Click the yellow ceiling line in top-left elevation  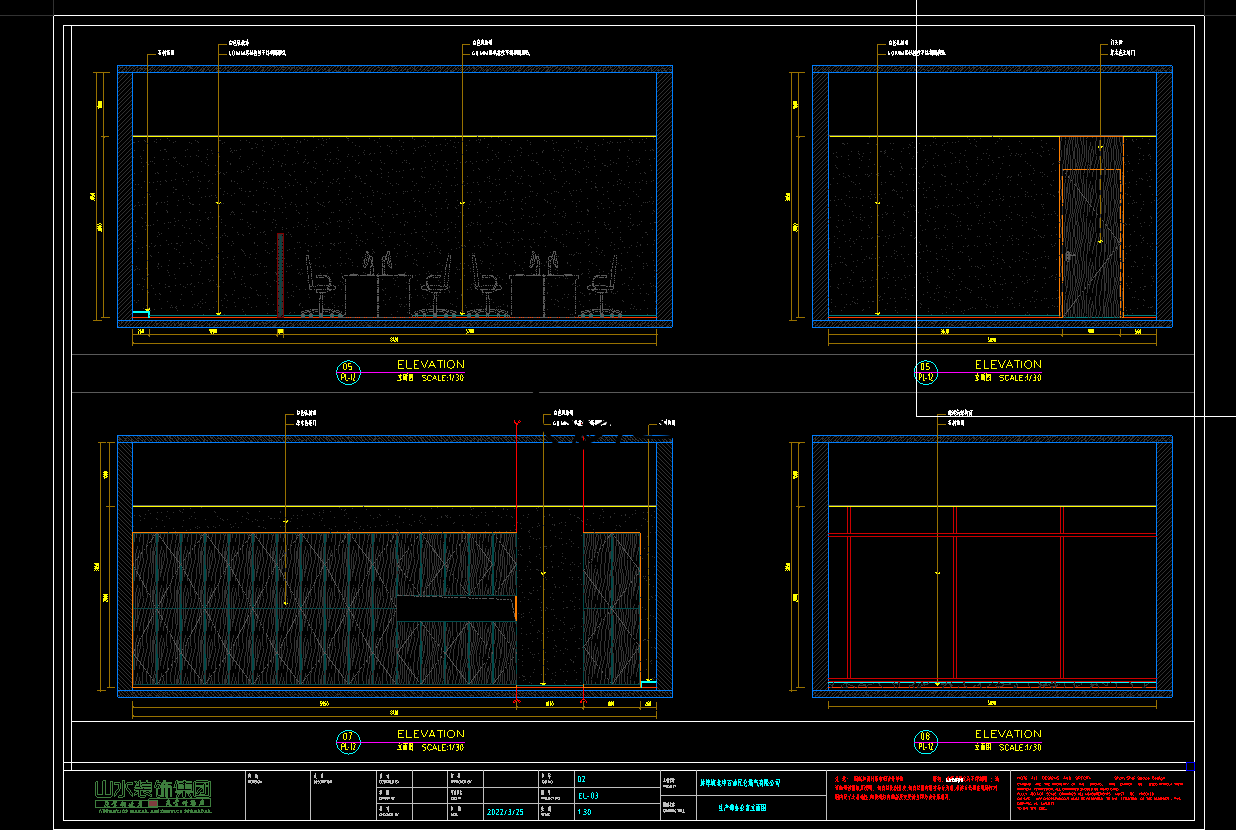pos(394,136)
